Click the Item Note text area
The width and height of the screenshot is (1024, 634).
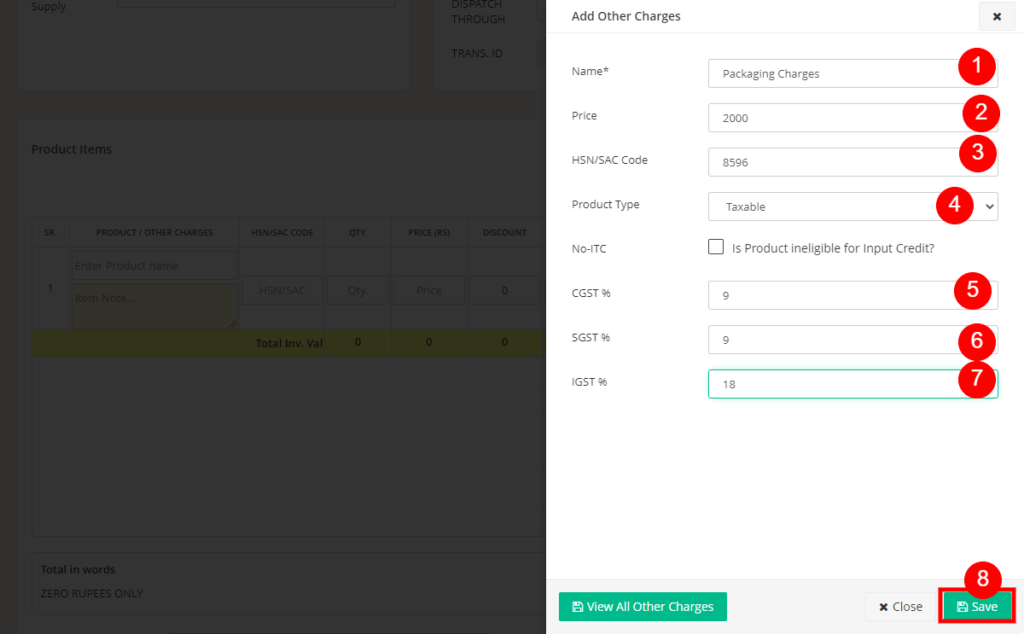pos(153,305)
